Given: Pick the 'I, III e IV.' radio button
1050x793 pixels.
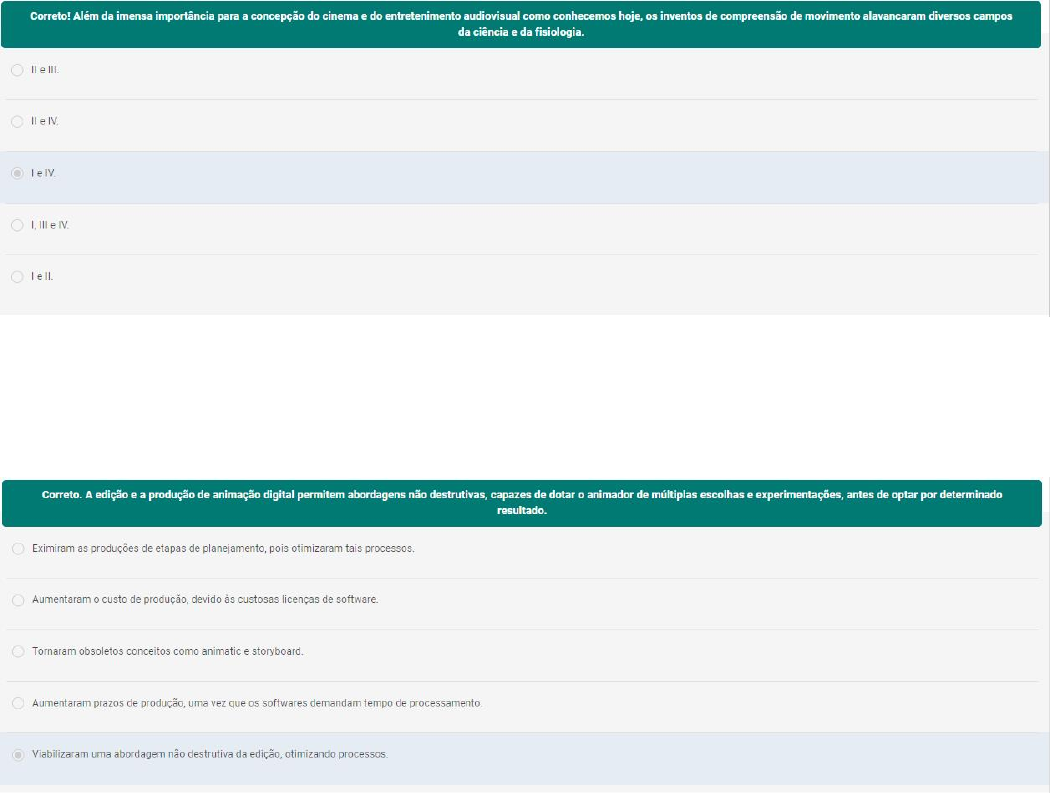Looking at the screenshot, I should [17, 225].
